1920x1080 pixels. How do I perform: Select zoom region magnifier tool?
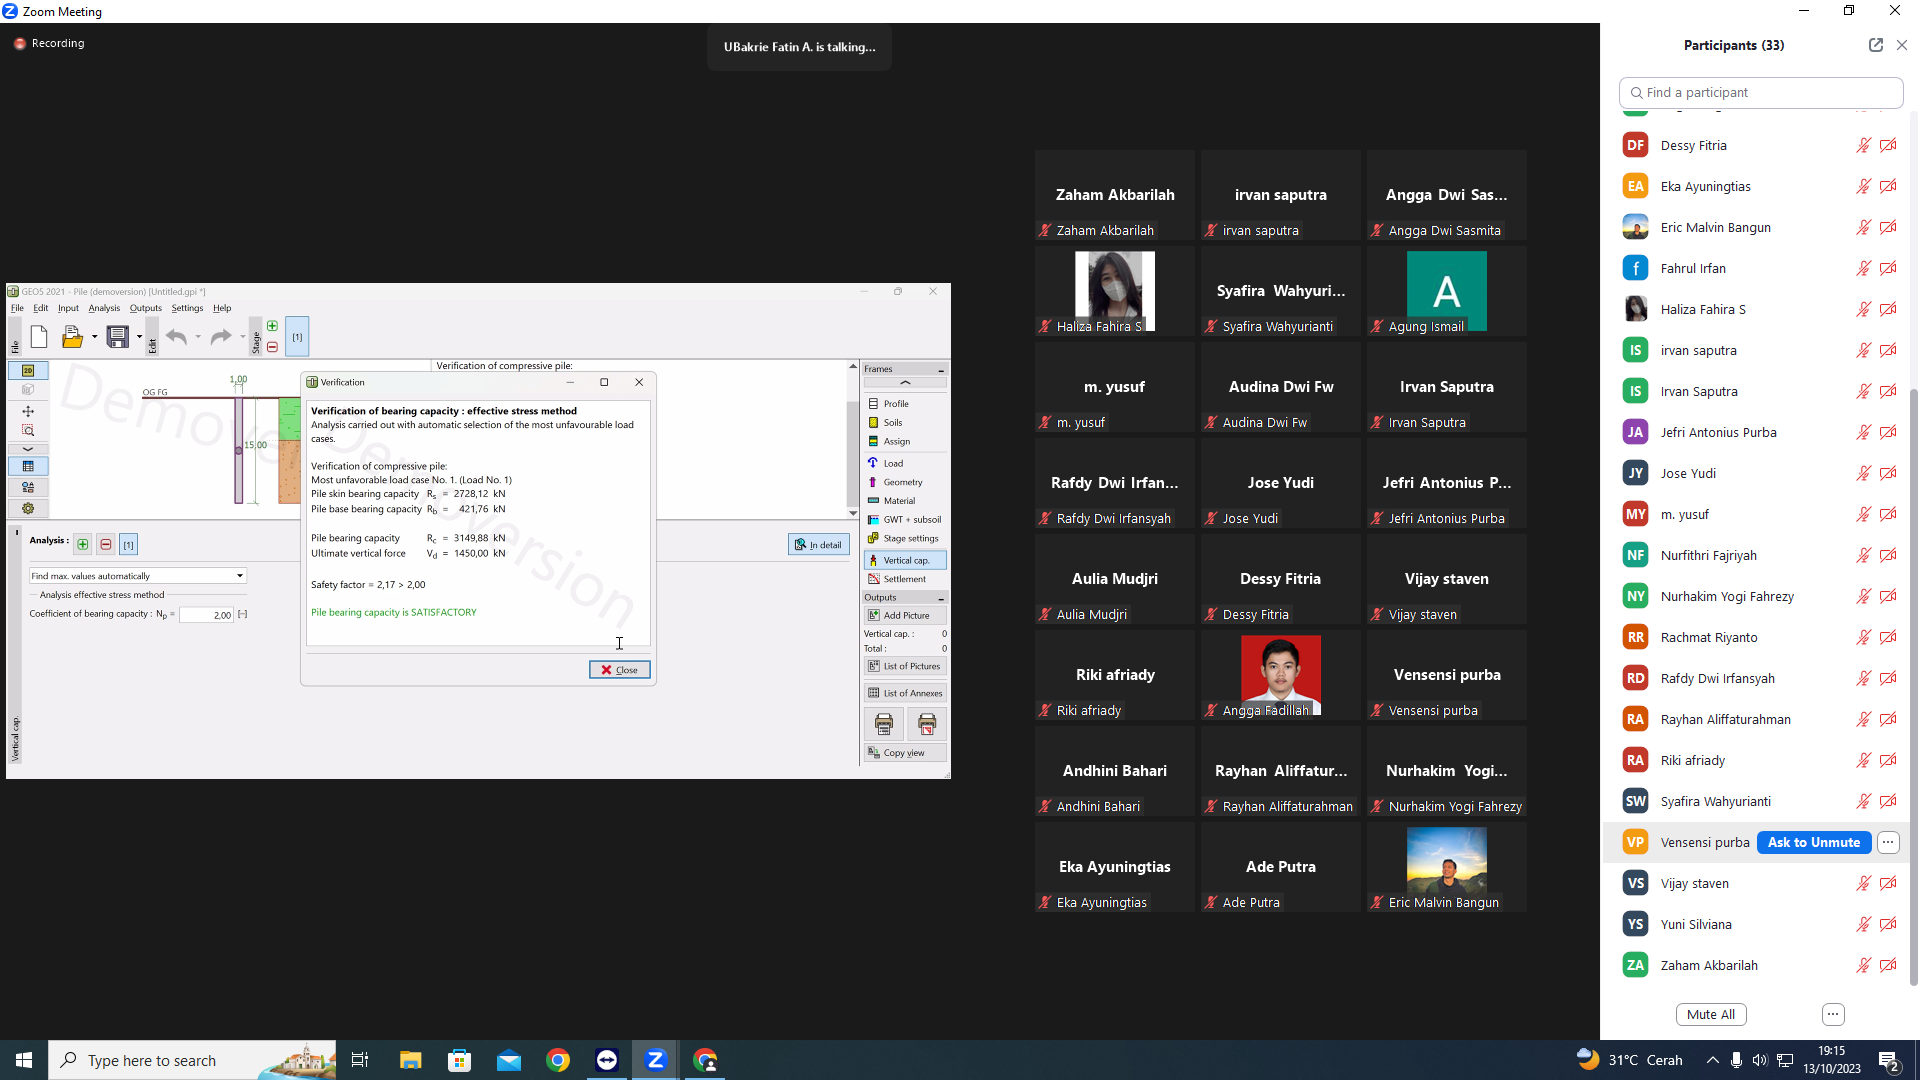[x=28, y=430]
